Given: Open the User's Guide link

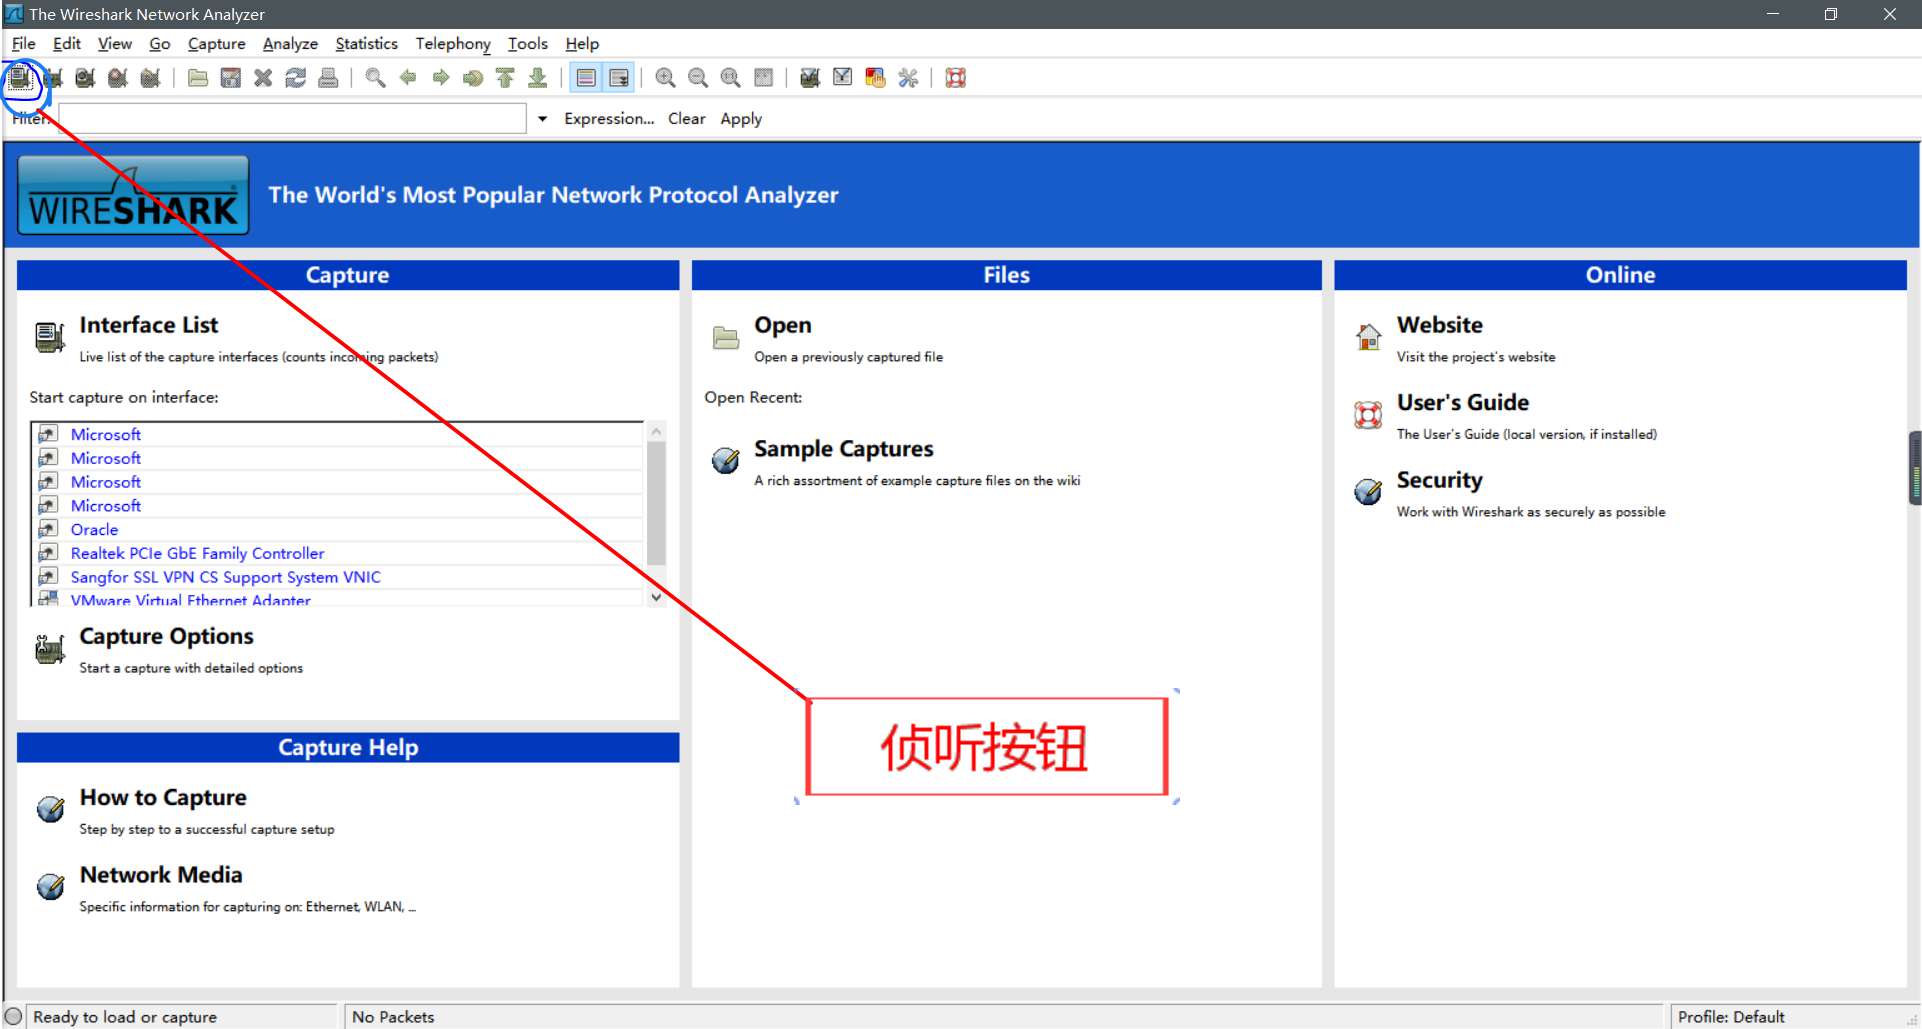Looking at the screenshot, I should (x=1462, y=402).
